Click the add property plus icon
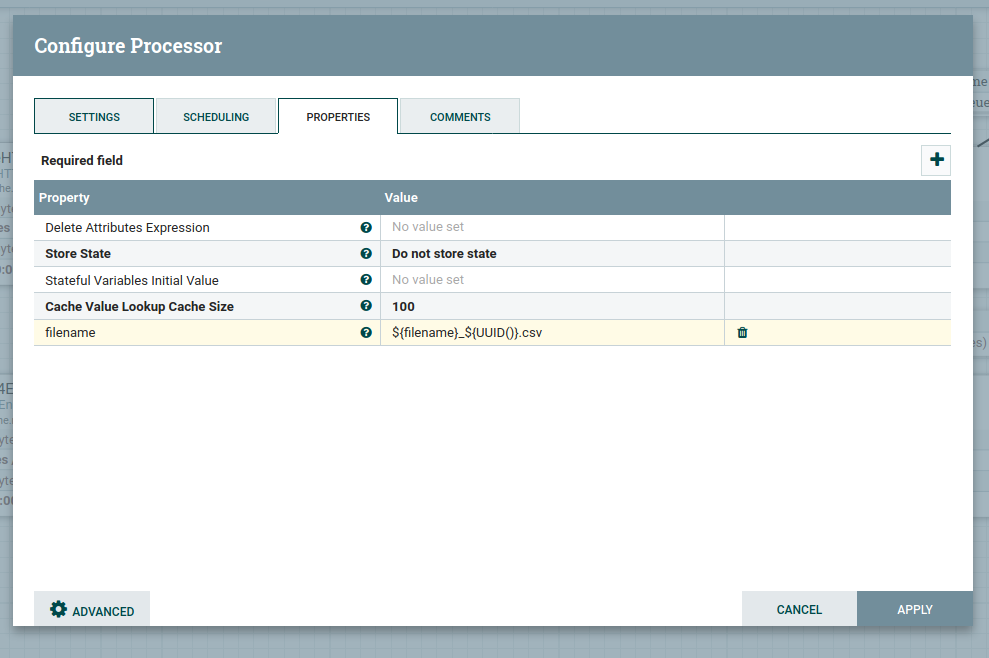 (936, 160)
